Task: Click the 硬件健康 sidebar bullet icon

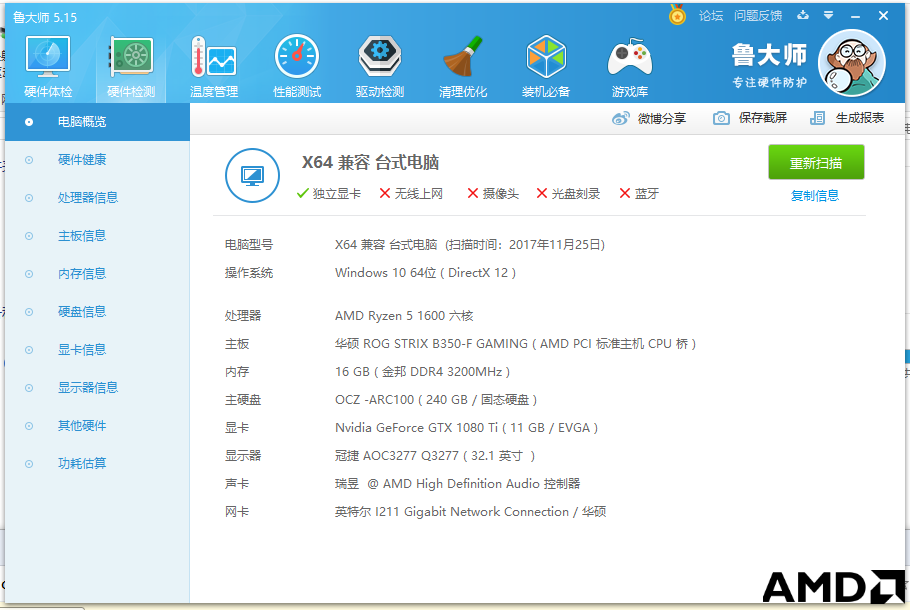Action: (29, 160)
